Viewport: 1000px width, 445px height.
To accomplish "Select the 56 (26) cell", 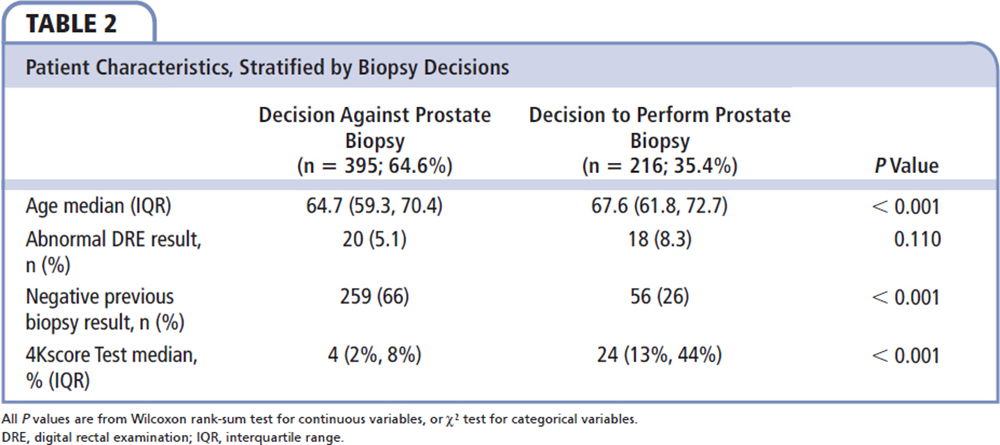I will coord(660,297).
